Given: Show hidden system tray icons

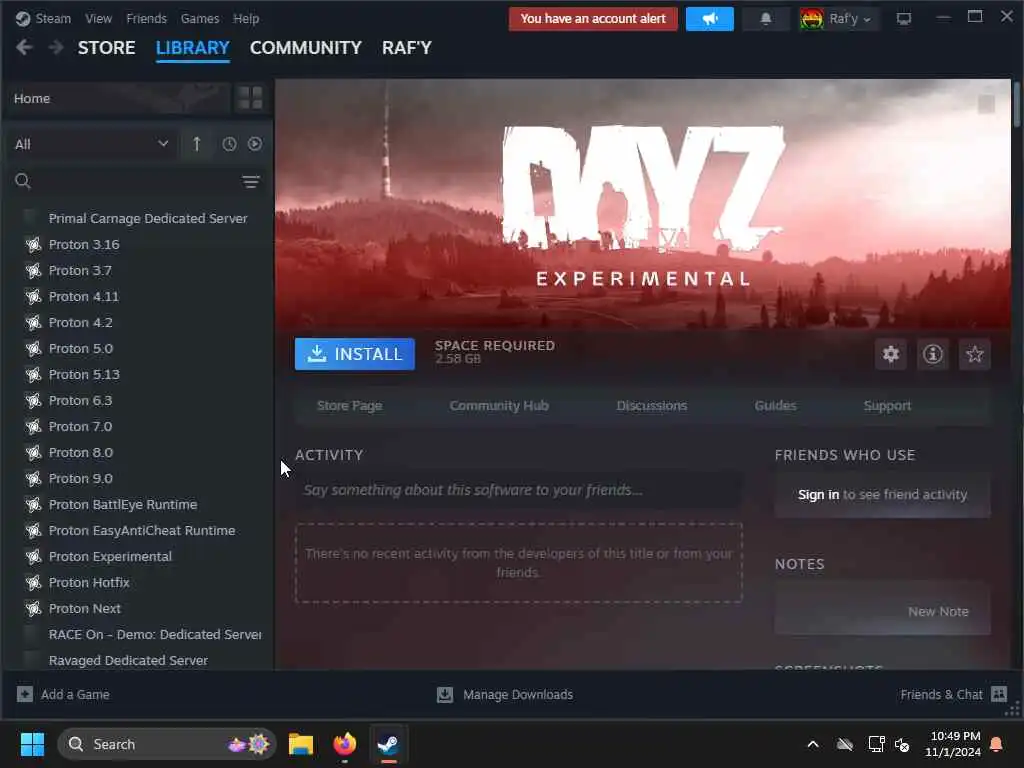Looking at the screenshot, I should (x=813, y=744).
